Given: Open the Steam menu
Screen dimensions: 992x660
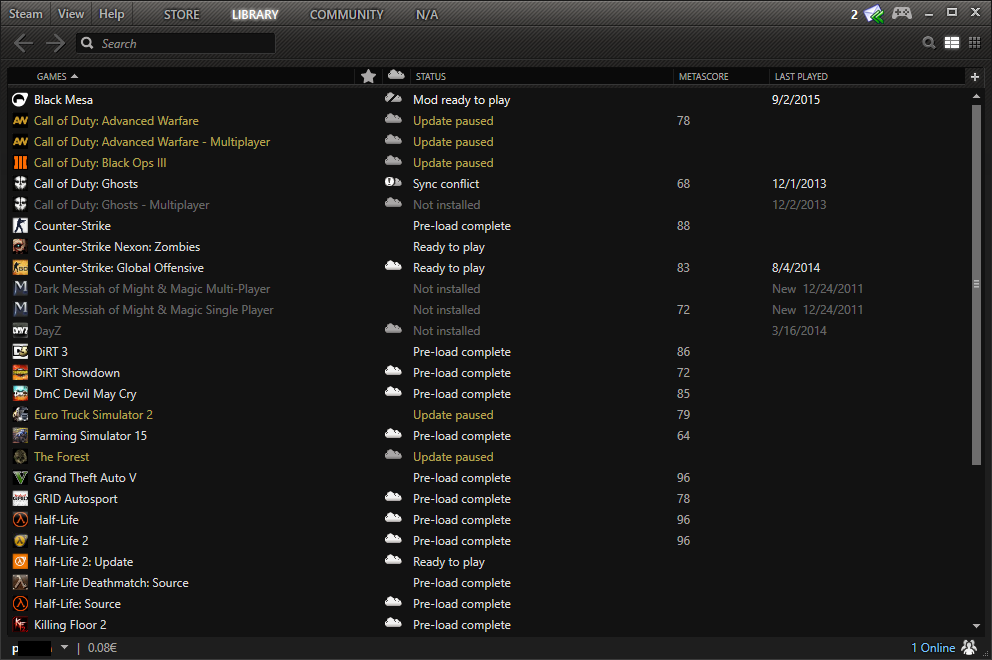Looking at the screenshot, I should tap(26, 14).
